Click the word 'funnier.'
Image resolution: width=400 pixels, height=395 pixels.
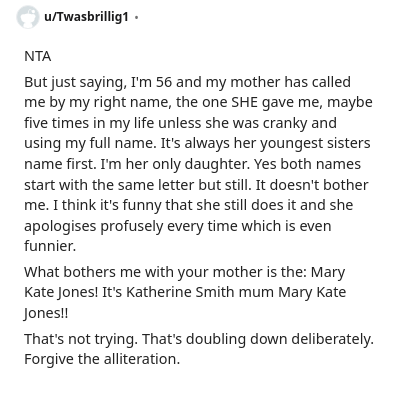click(50, 246)
